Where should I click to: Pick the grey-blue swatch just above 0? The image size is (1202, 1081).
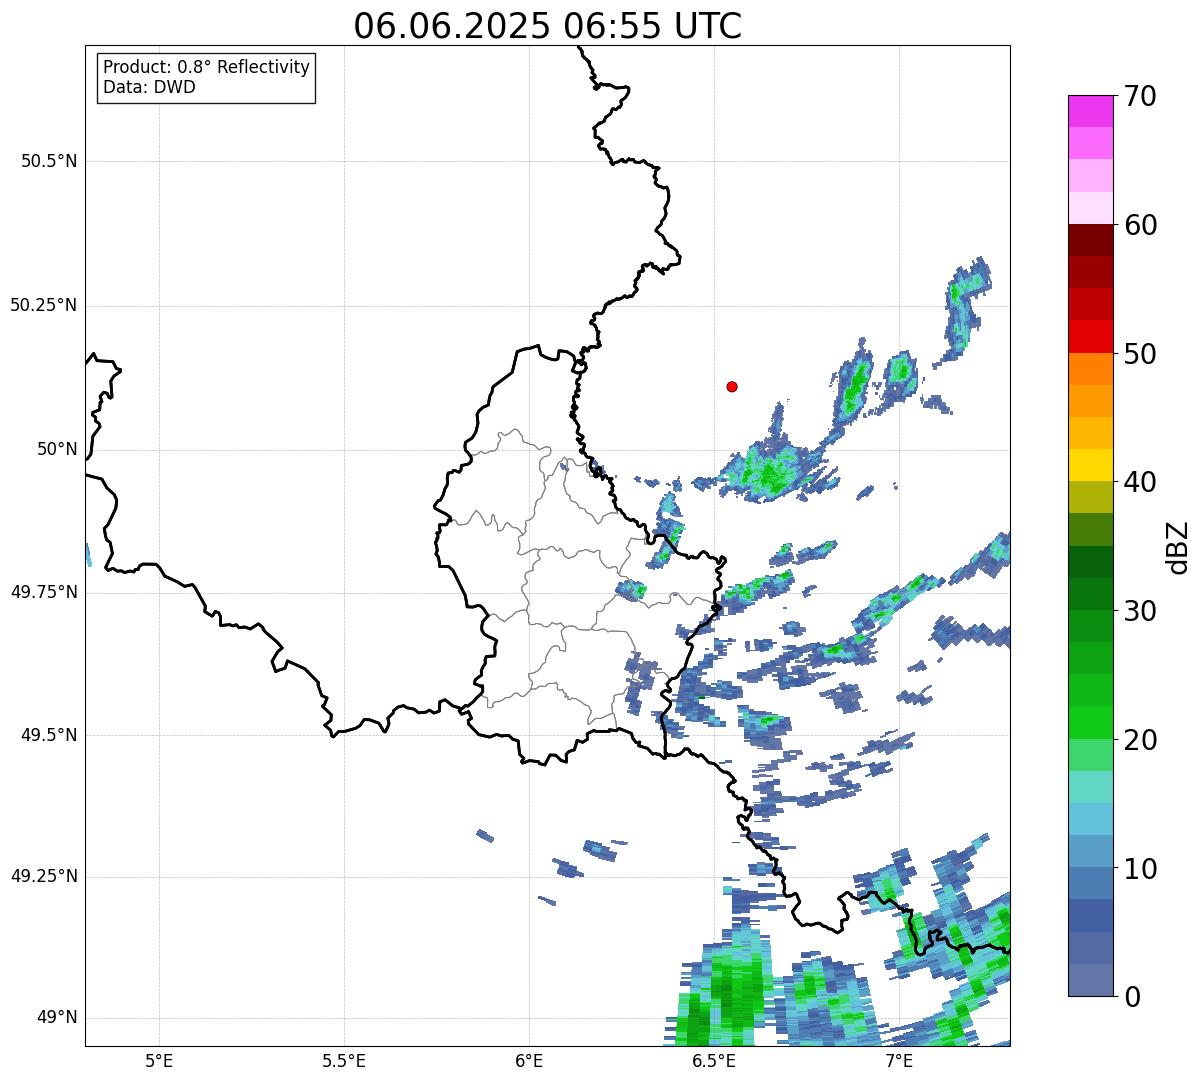click(1090, 980)
